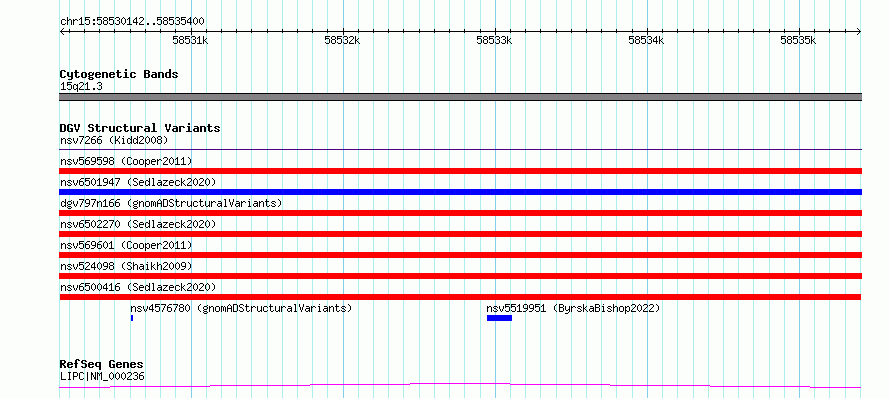Click the blue bar under nsv6501947
Image resolution: width=890 pixels, height=398 pixels.
pos(460,192)
